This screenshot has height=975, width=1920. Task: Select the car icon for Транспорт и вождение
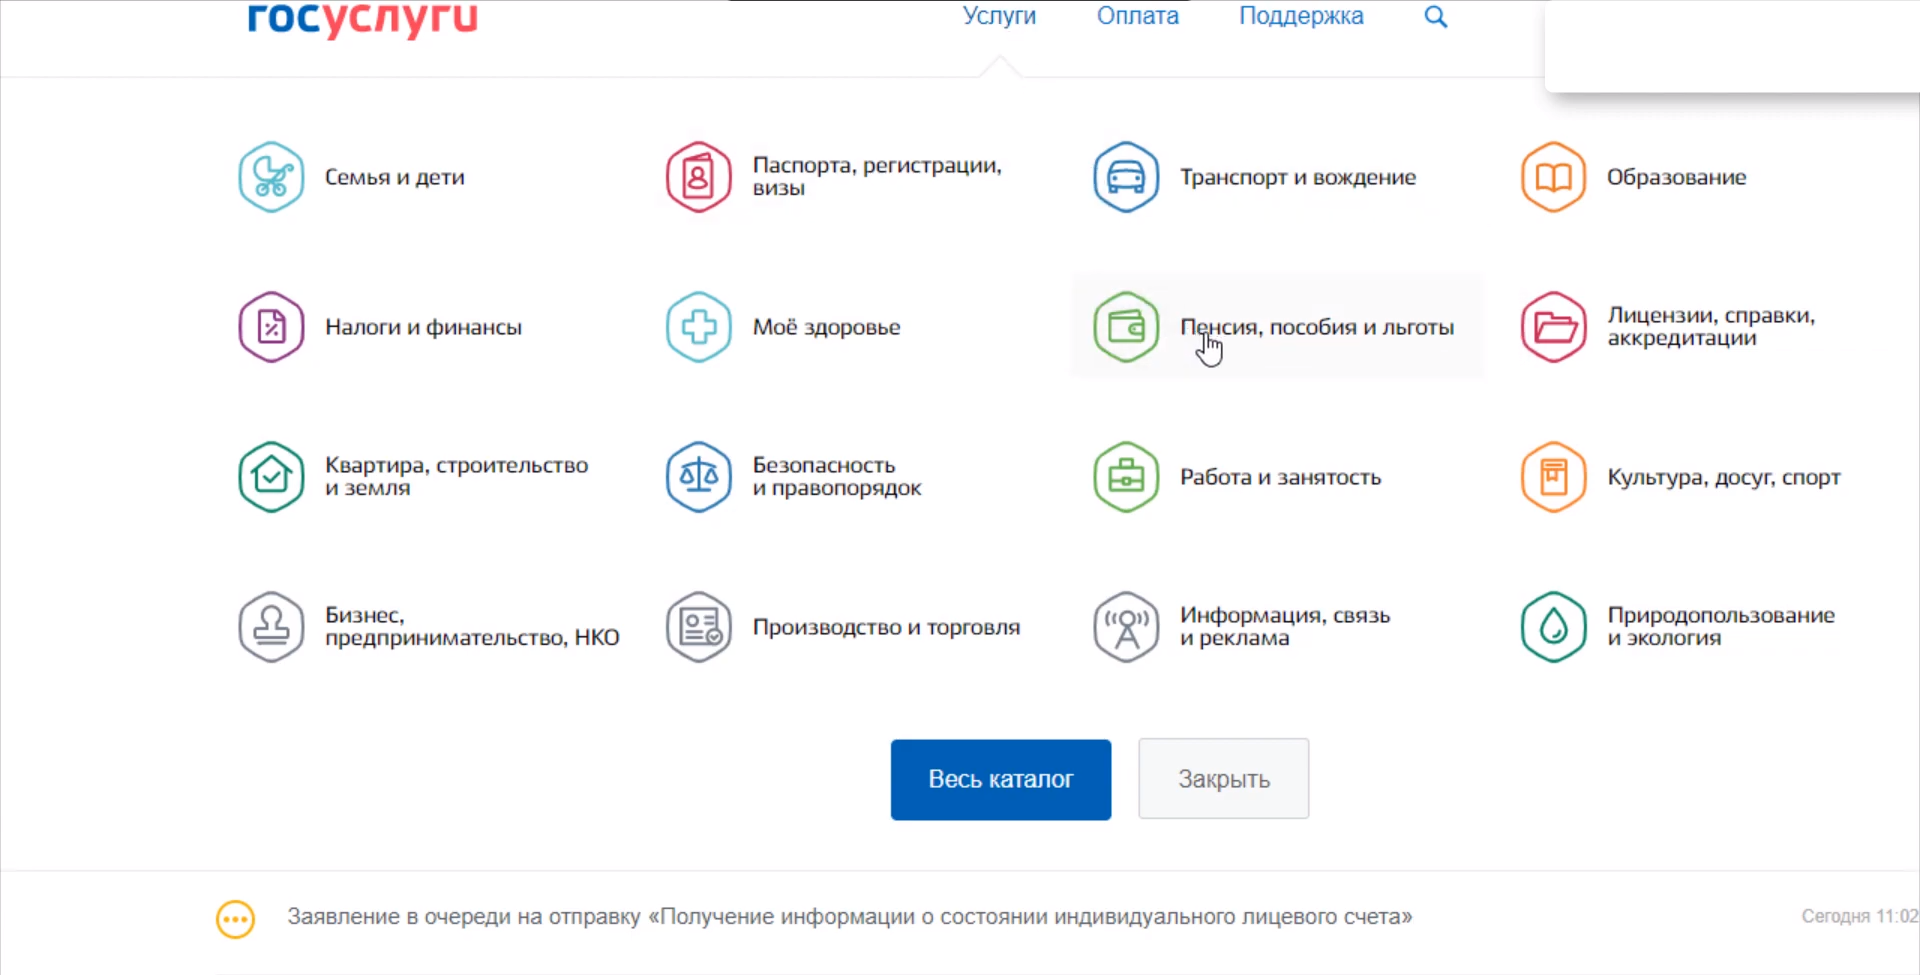coord(1126,178)
